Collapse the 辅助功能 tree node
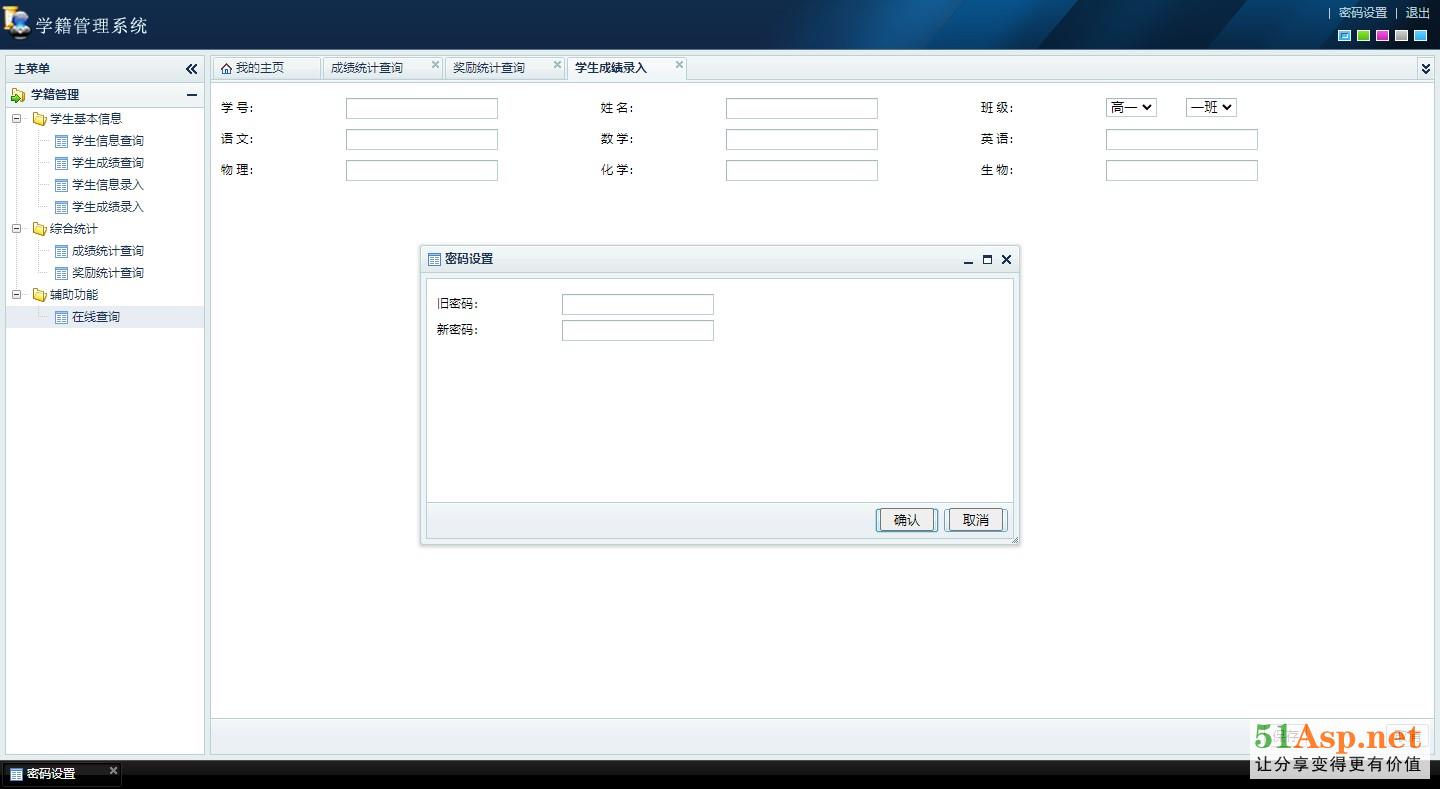Screen dimensions: 1440x789 (x=16, y=295)
